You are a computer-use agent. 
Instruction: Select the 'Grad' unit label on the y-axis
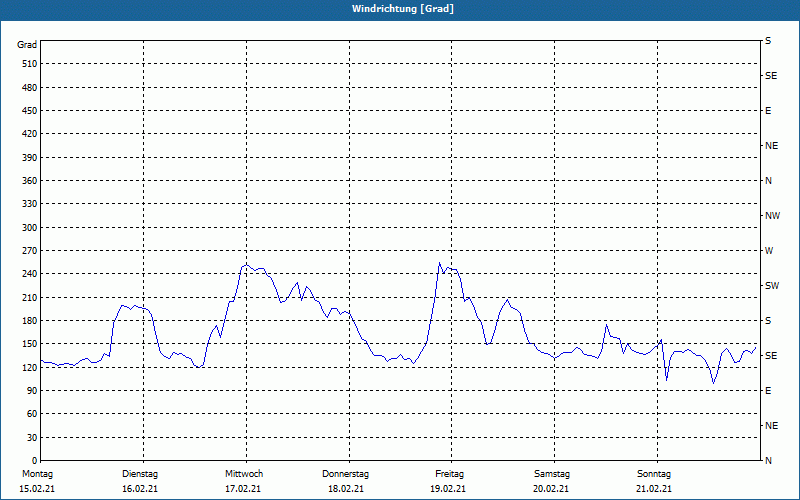click(x=27, y=45)
